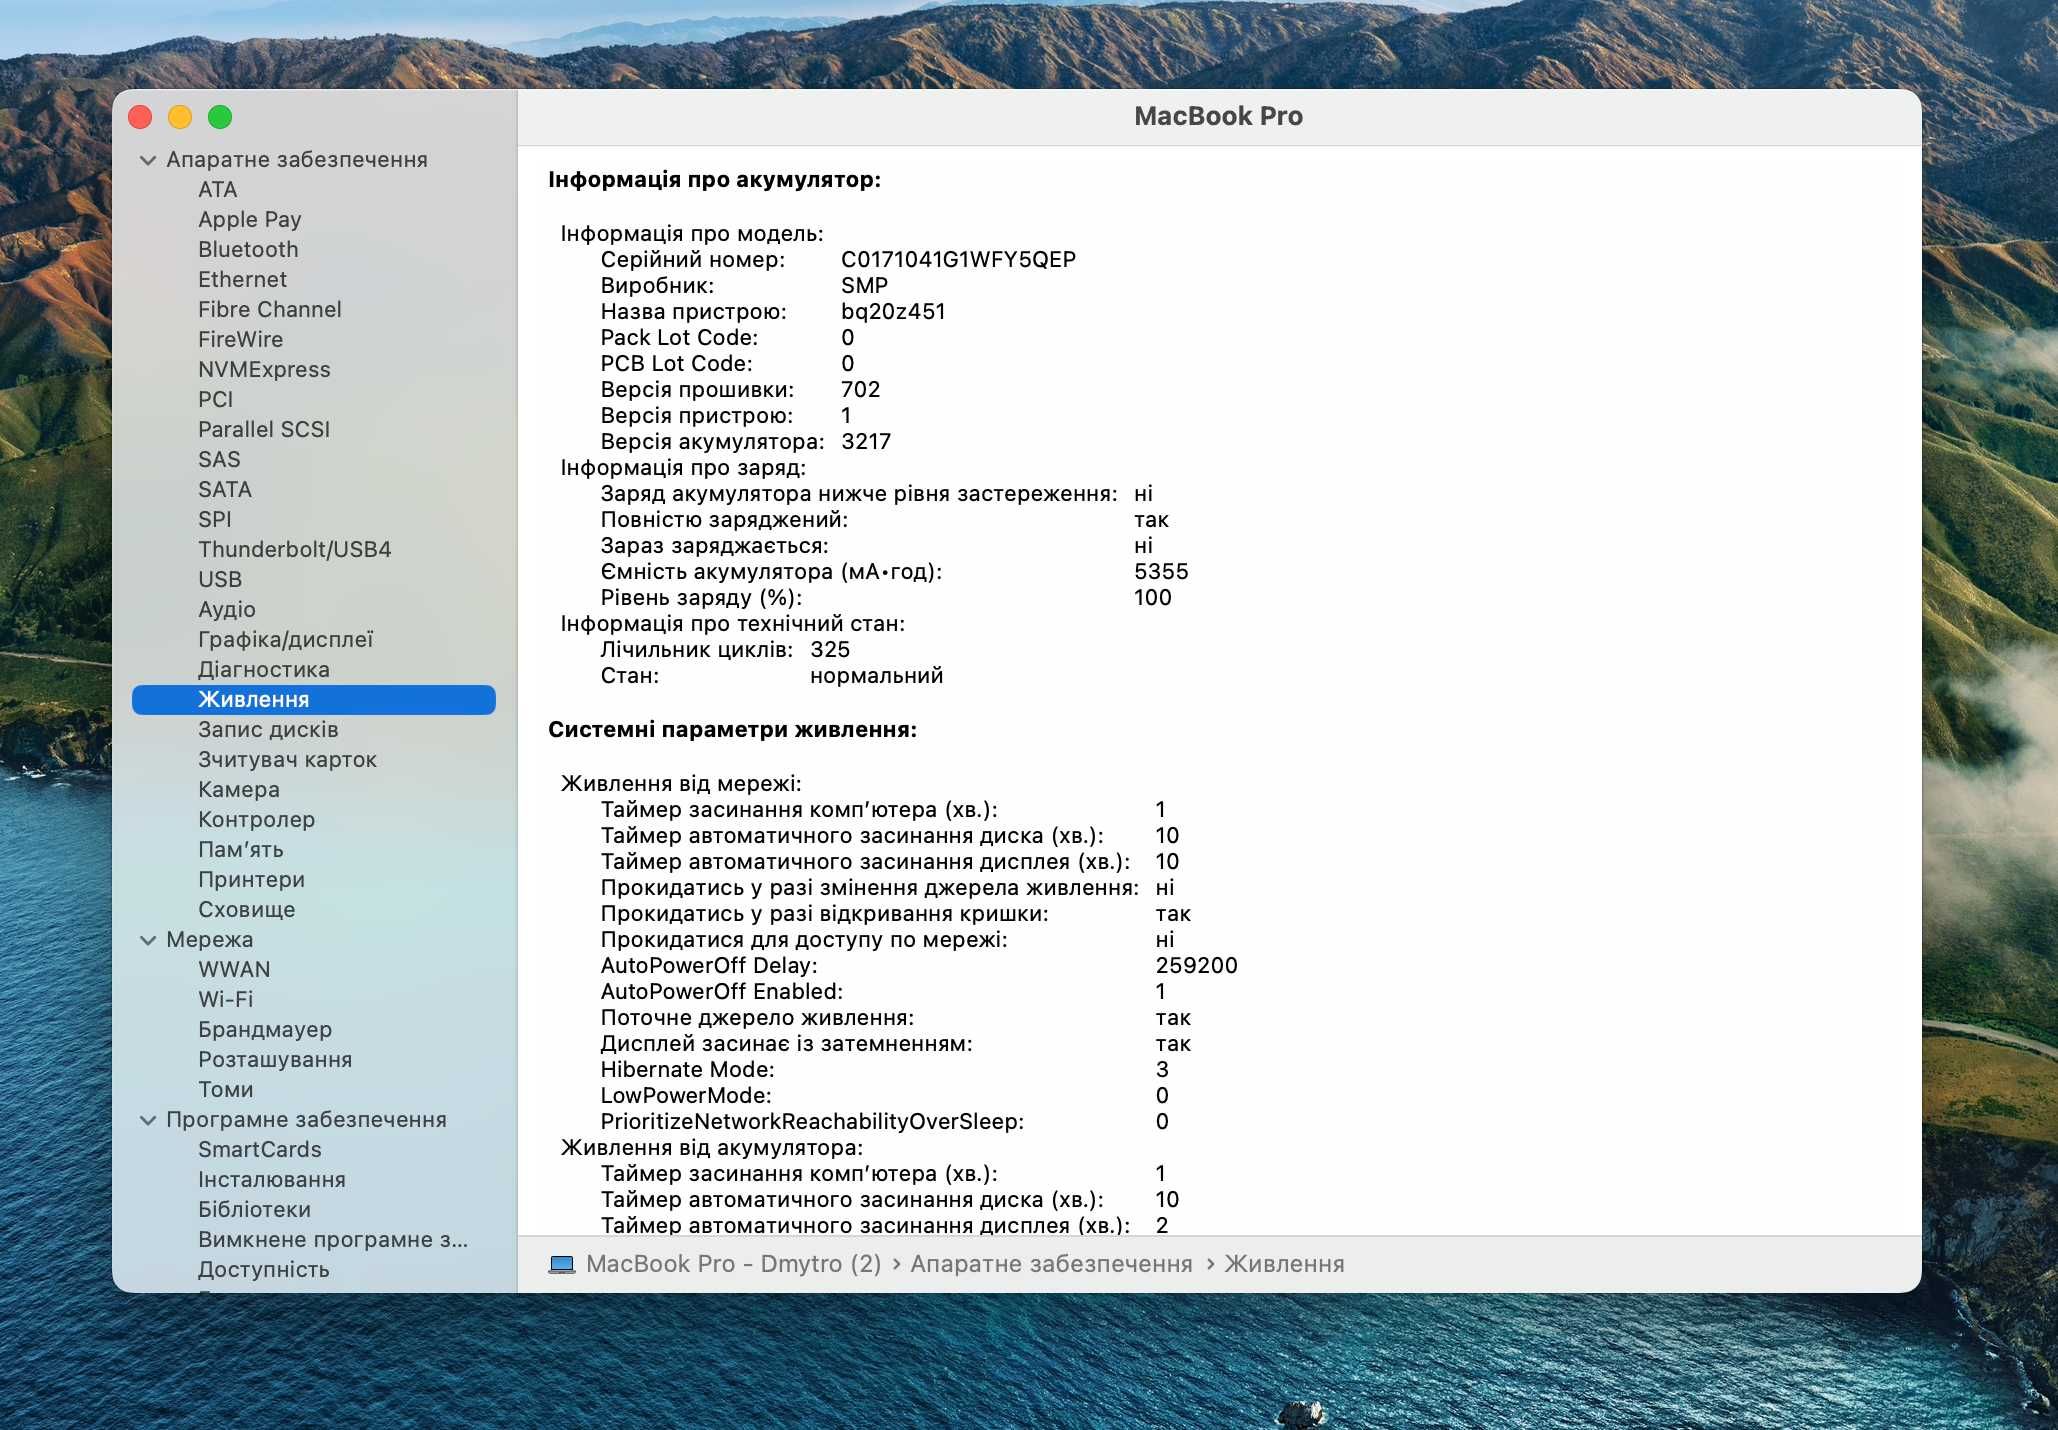Click battery version value 3217
The width and height of the screenshot is (2058, 1430).
point(866,442)
